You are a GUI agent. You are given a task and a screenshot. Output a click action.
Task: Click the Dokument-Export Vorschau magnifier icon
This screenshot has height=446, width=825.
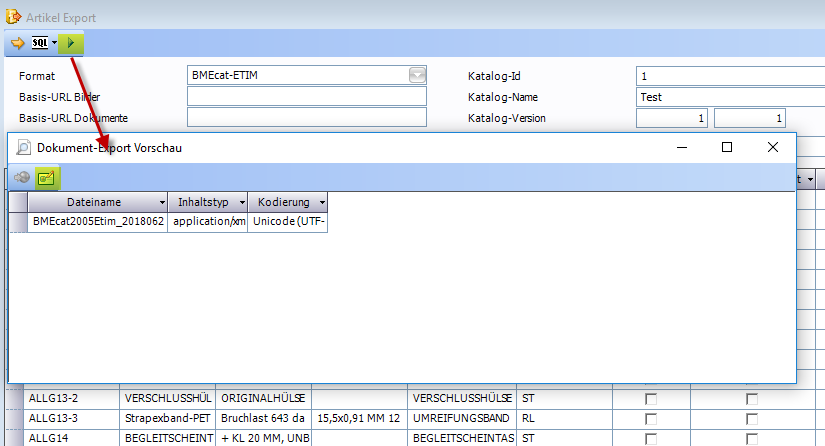click(x=24, y=147)
